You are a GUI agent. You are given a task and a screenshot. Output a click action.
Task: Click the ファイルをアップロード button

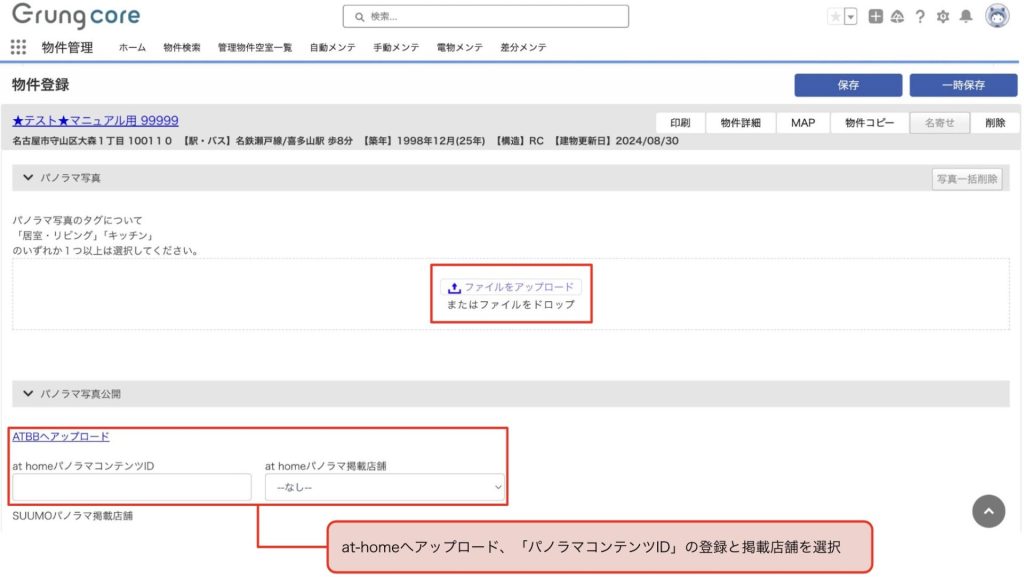[x=511, y=286]
